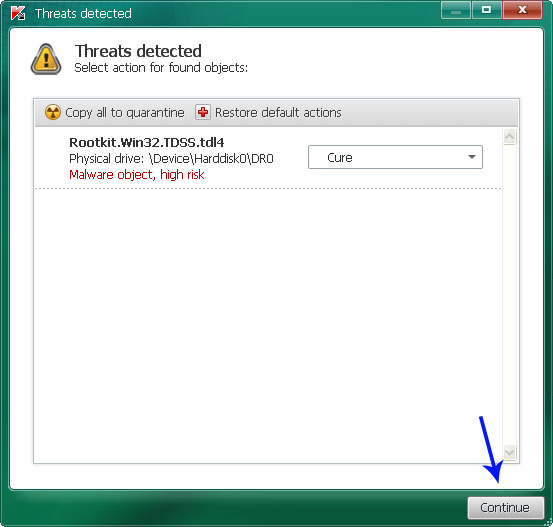Click the red cross Restore defaults icon
553x527 pixels.
pos(203,112)
